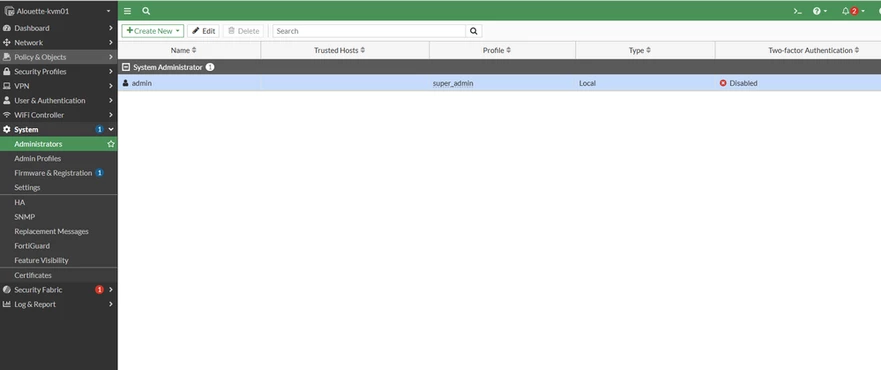Click the Security Fabric icon
The width and height of the screenshot is (881, 370).
tap(7, 290)
